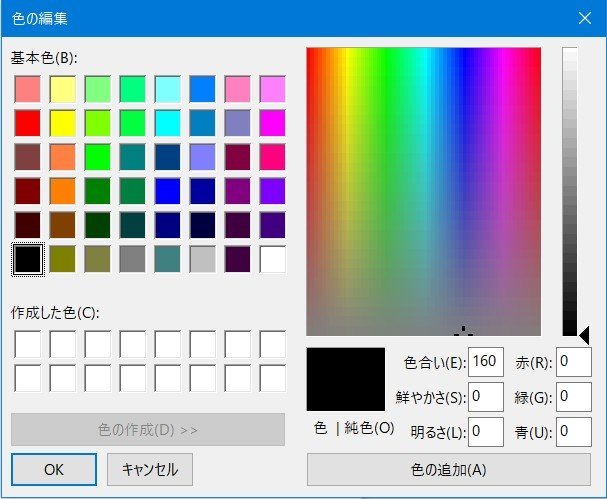Image resolution: width=607 pixels, height=499 pixels.
Task: Pick the azure blue swatch in the top row
Action: click(202, 89)
